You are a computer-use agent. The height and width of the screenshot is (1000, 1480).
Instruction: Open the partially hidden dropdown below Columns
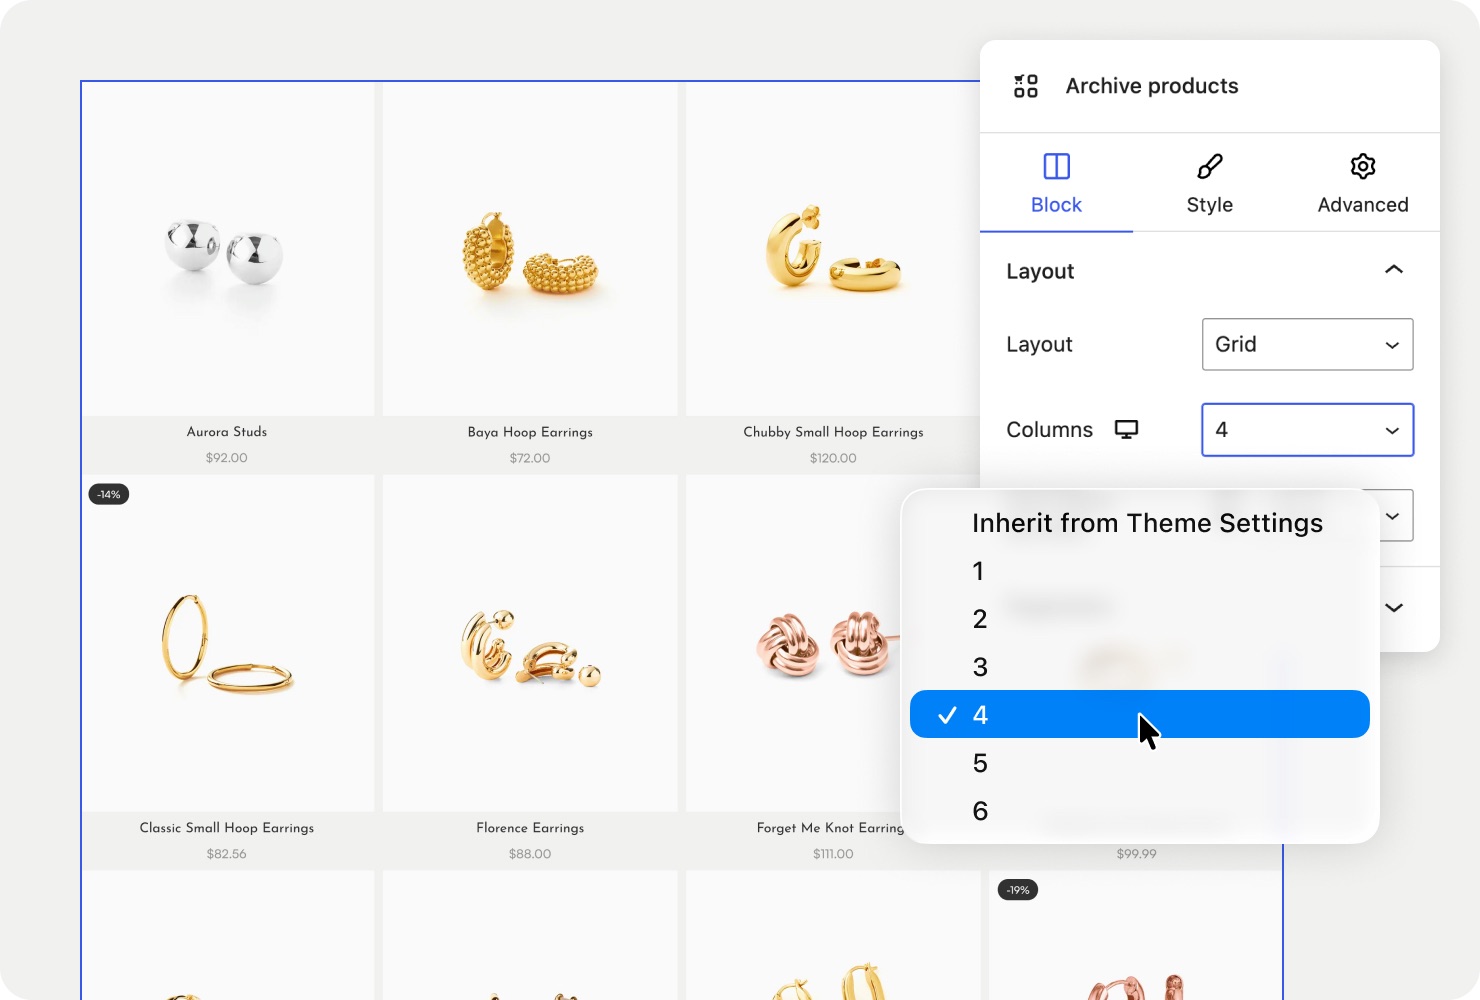point(1396,516)
